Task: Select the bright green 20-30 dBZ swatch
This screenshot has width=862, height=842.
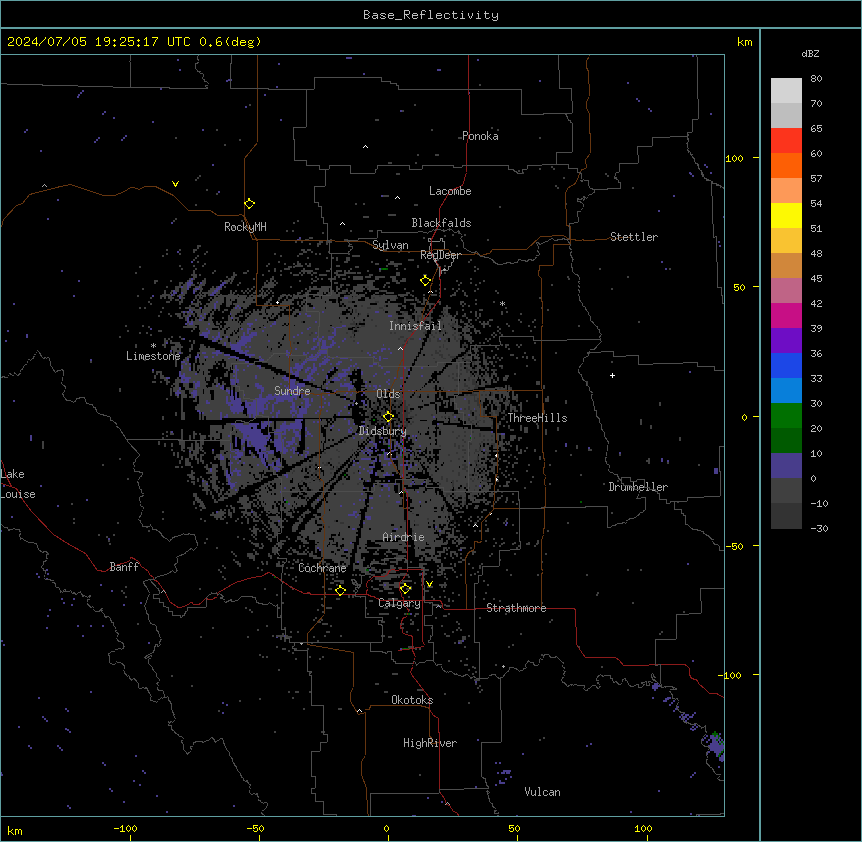Action: (786, 416)
